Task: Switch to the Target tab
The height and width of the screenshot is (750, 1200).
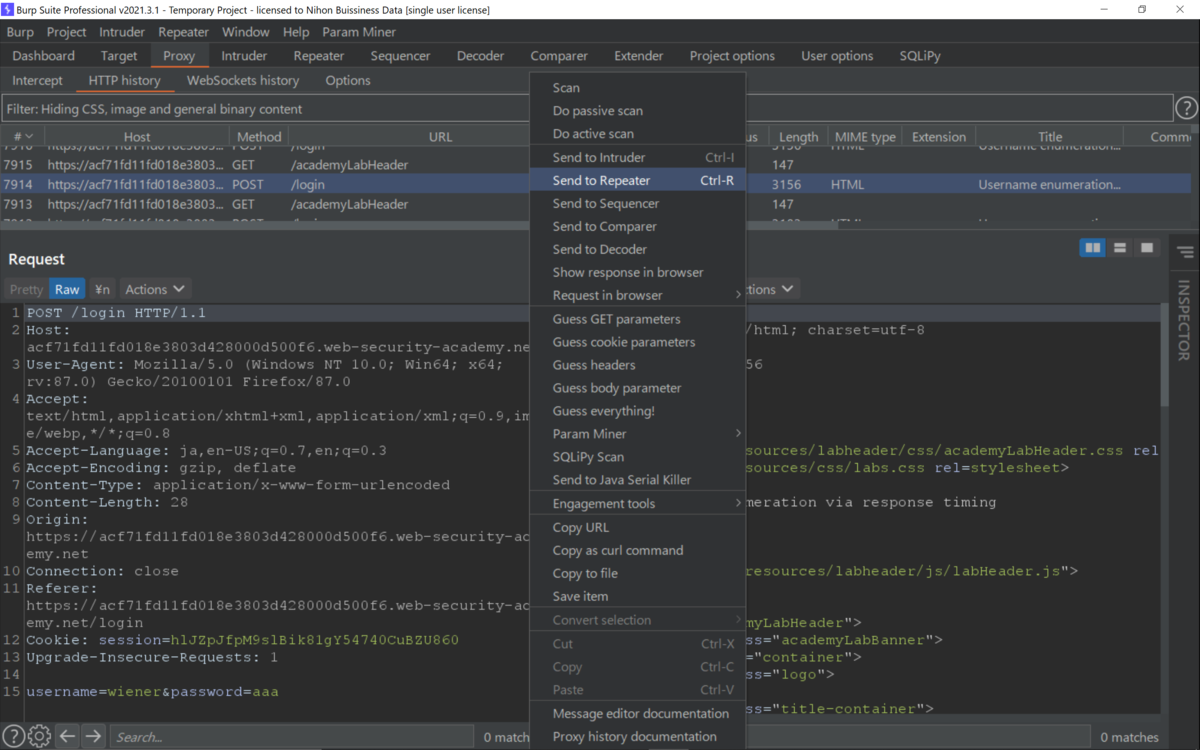Action: pyautogui.click(x=119, y=56)
